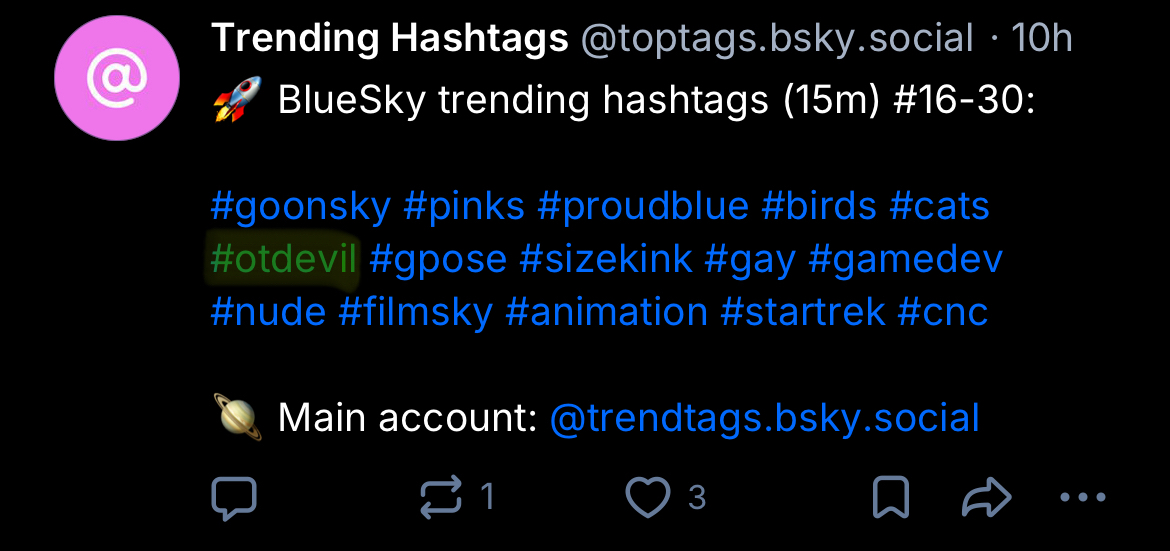The width and height of the screenshot is (1170, 551).
Task: Open the Trending Hashtags display name
Action: click(390, 40)
